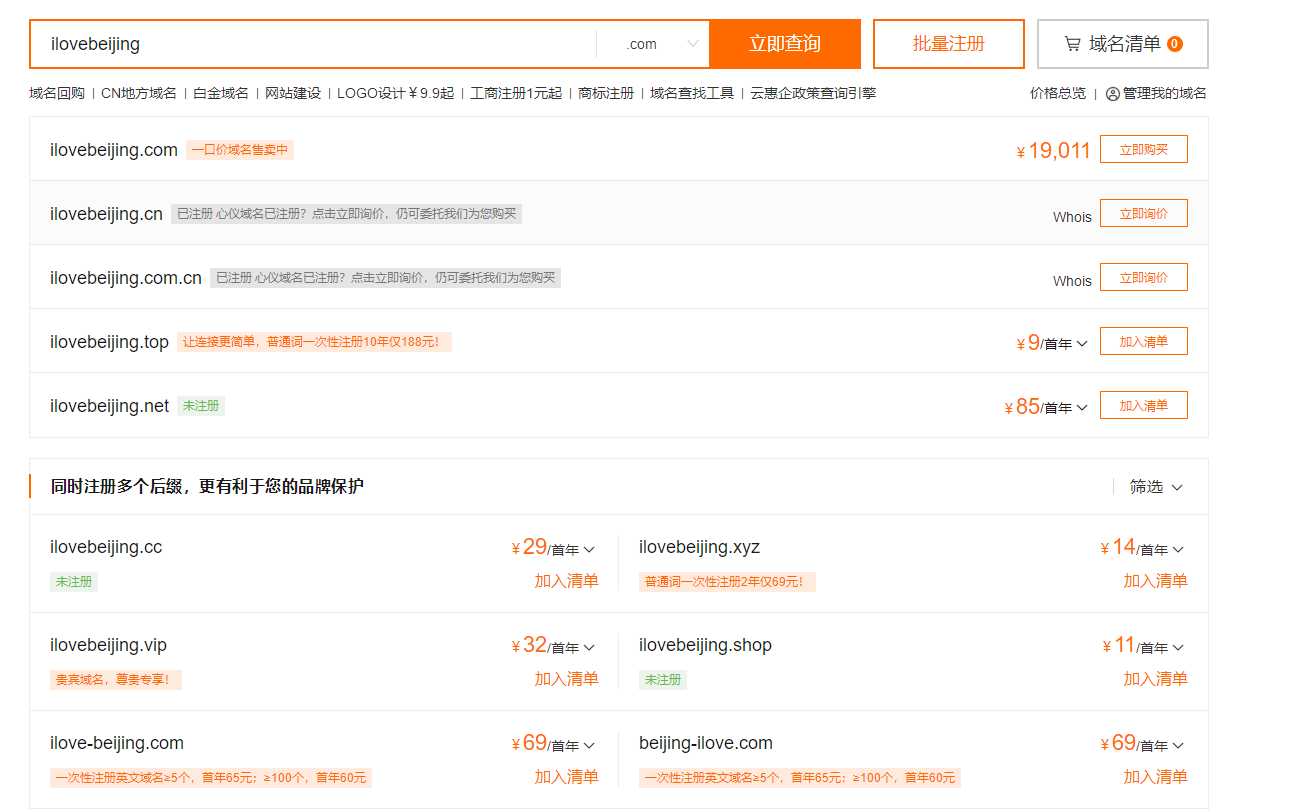Viewport: 1311px width, 810px height.
Task: Click 加入清单 for ilovebeijing.shop
Action: click(x=1155, y=679)
